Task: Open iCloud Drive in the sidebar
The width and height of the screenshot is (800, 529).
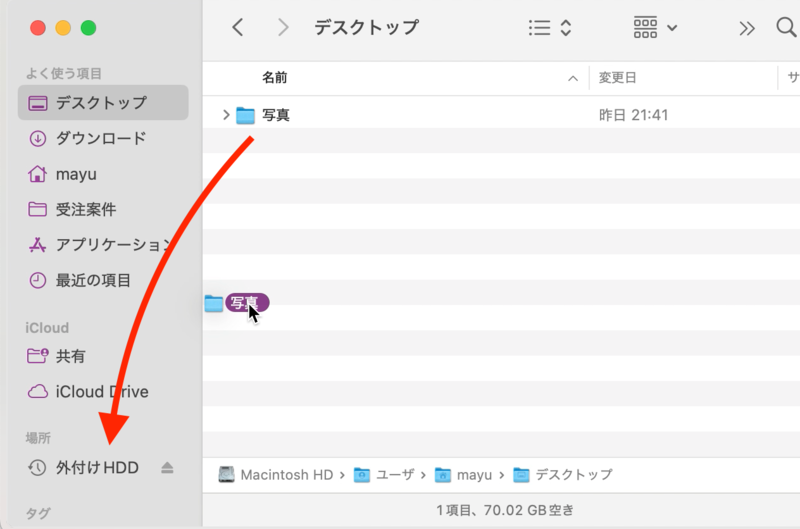Action: [103, 391]
